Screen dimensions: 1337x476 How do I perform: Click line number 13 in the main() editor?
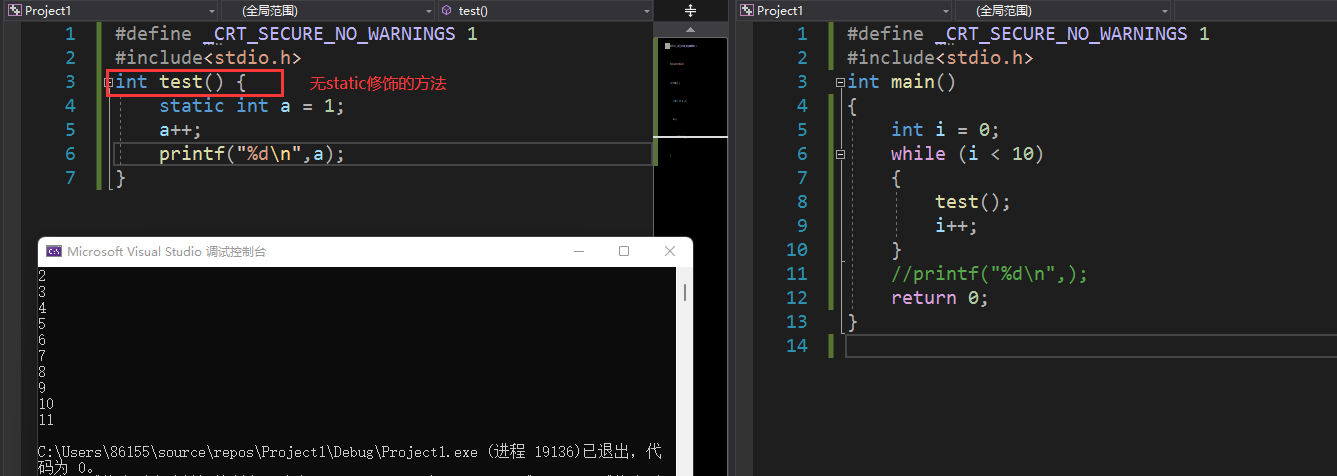[797, 322]
